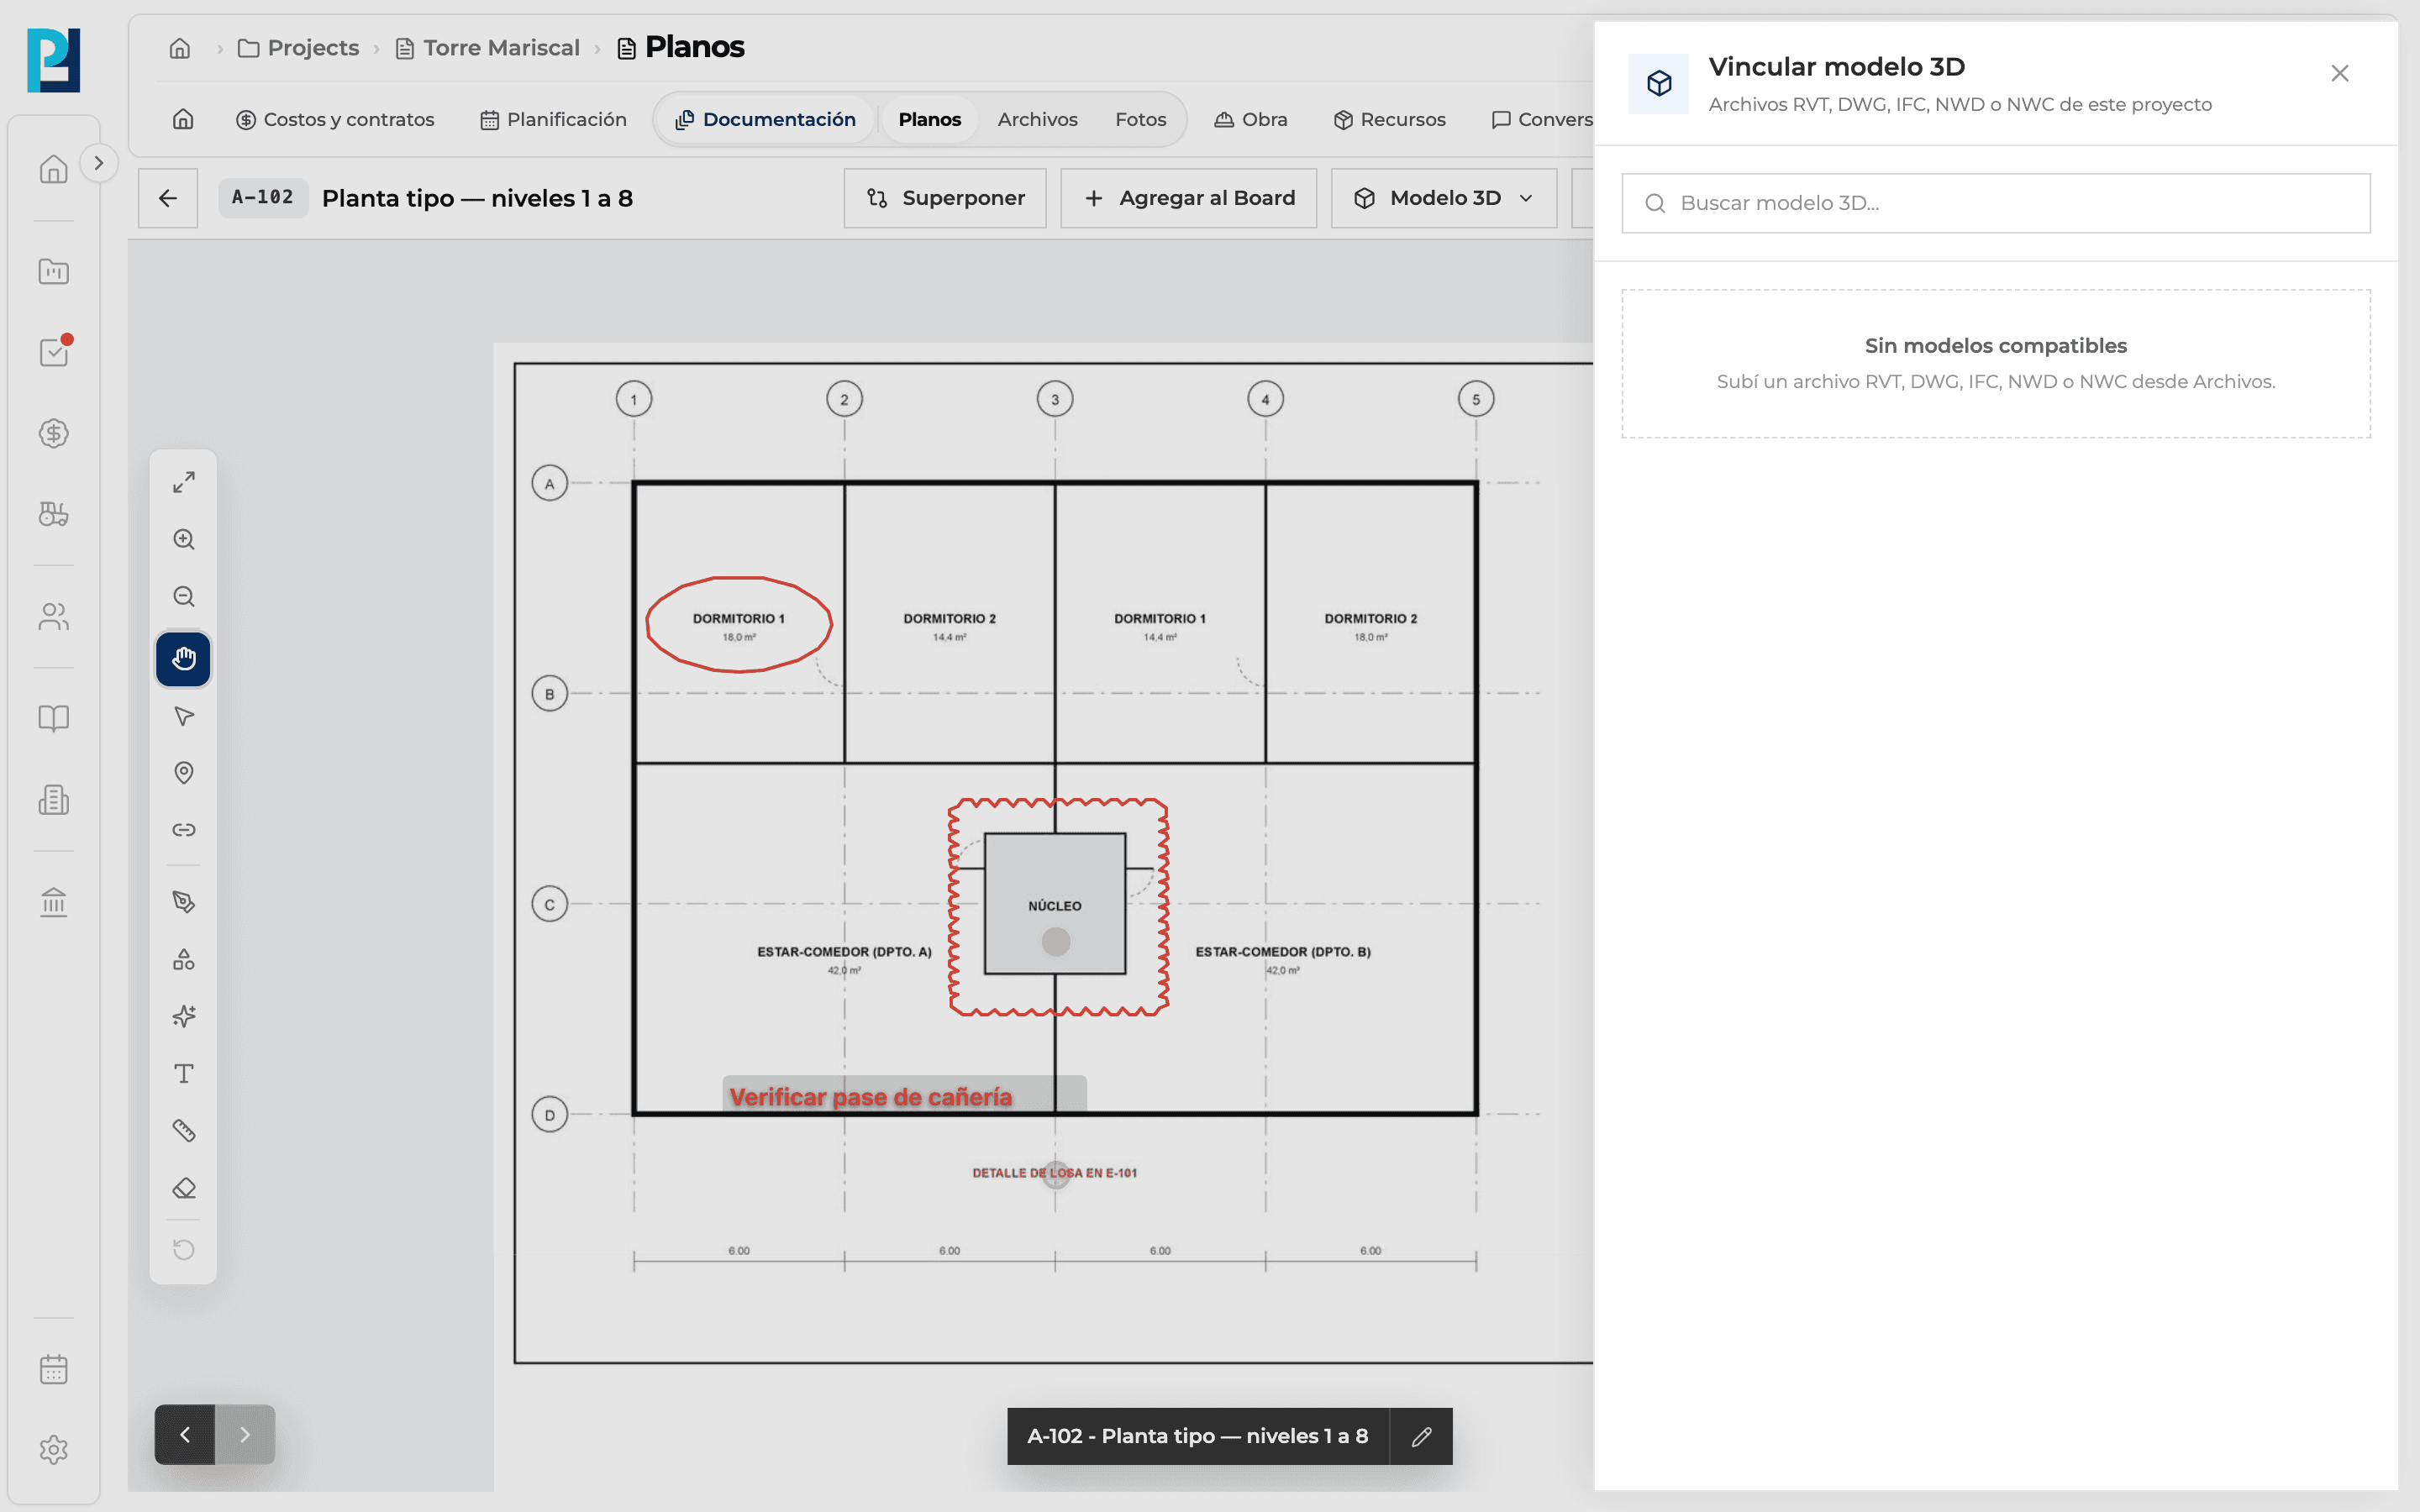The image size is (2420, 1512).
Task: Open the Obra section
Action: click(x=1250, y=119)
